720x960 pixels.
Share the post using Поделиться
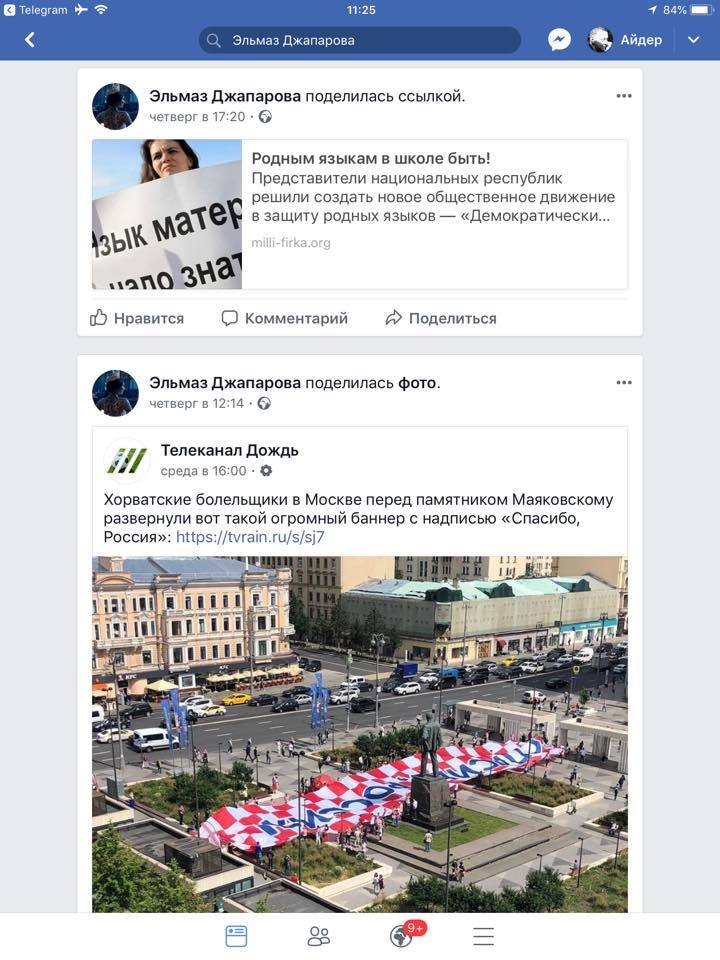pyautogui.click(x=441, y=318)
